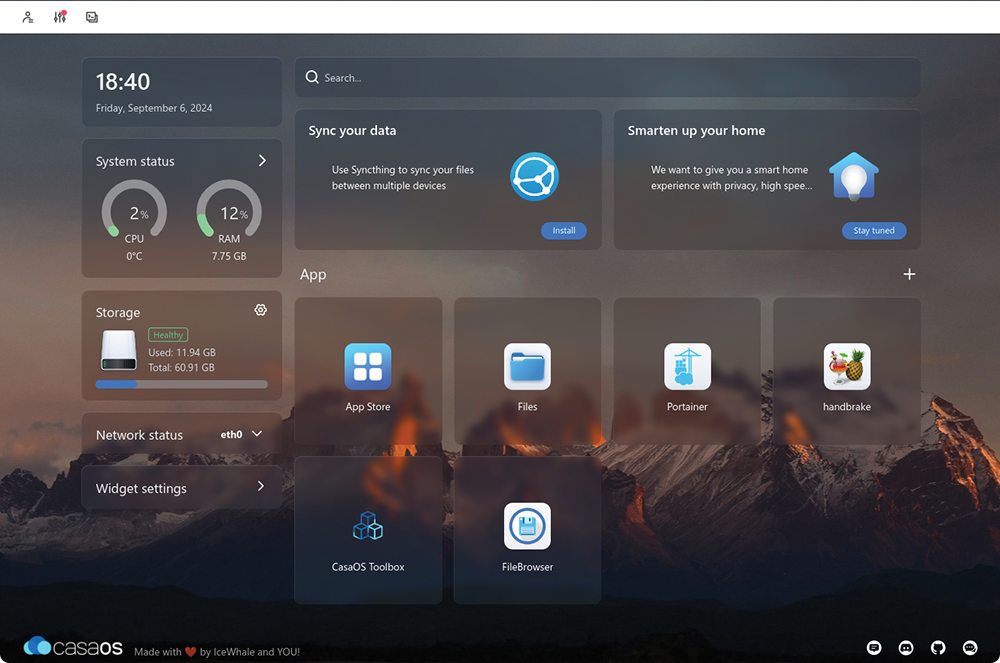Click the CasaOS logo
Screen dimensions: 1000x663
73,647
